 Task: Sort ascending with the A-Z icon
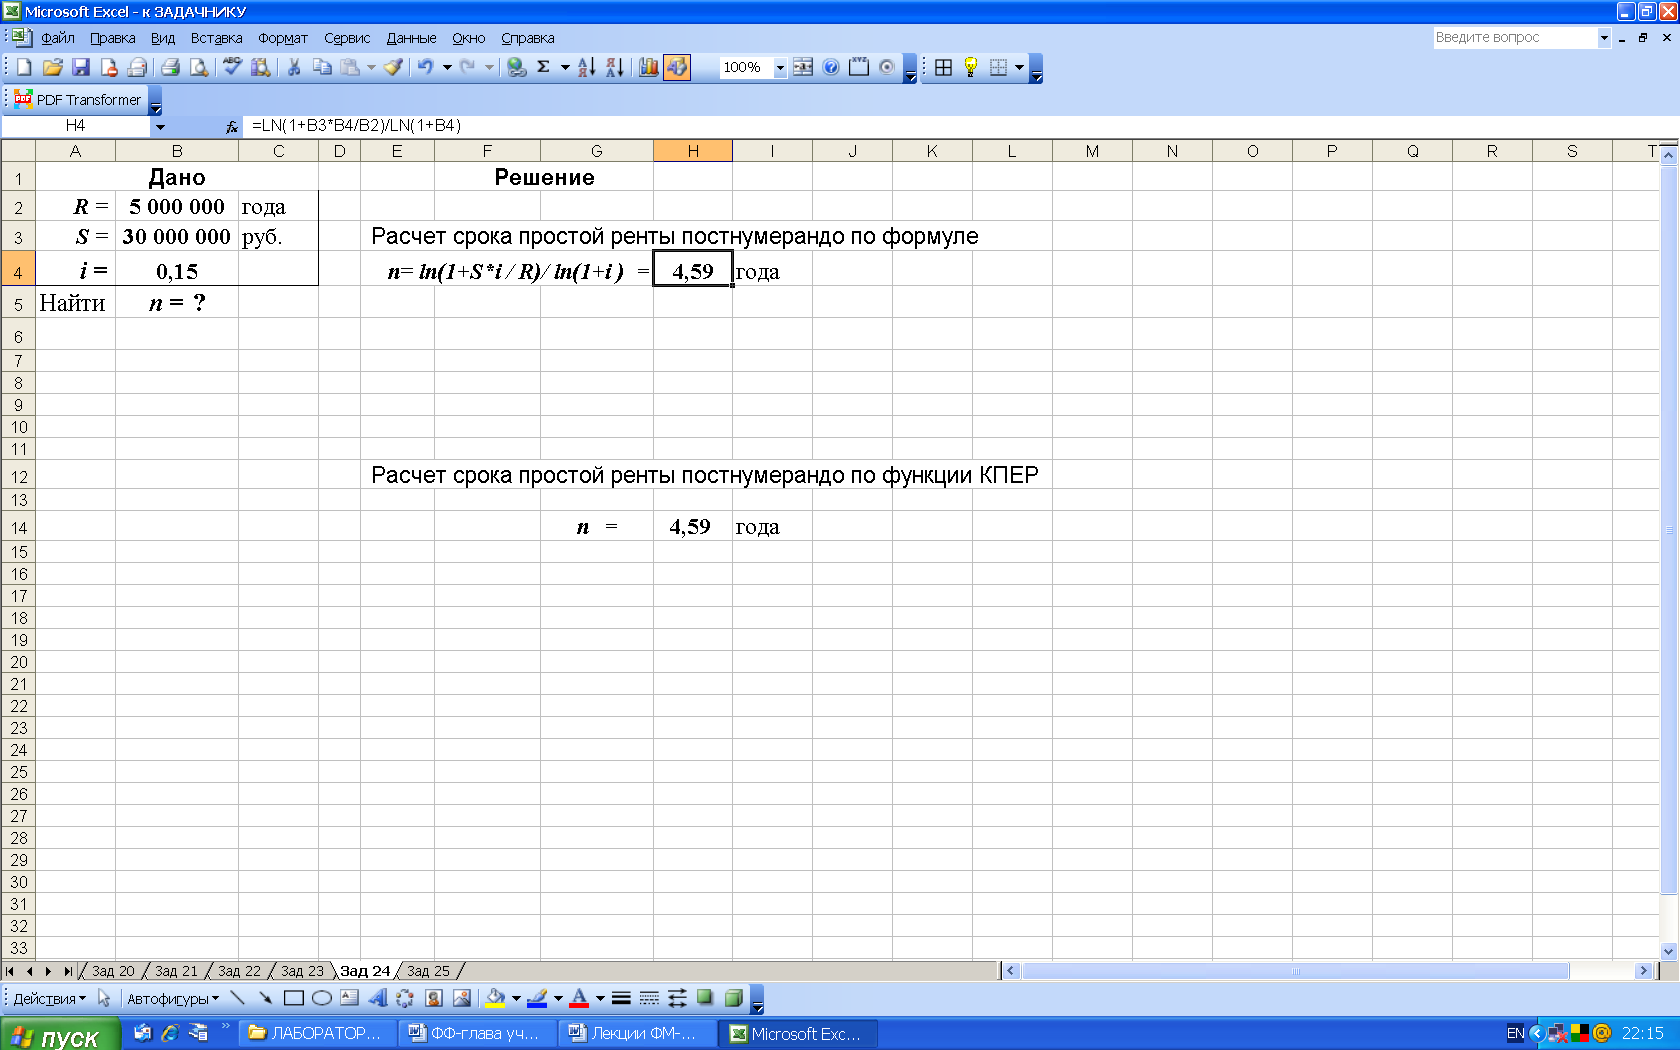pos(587,67)
